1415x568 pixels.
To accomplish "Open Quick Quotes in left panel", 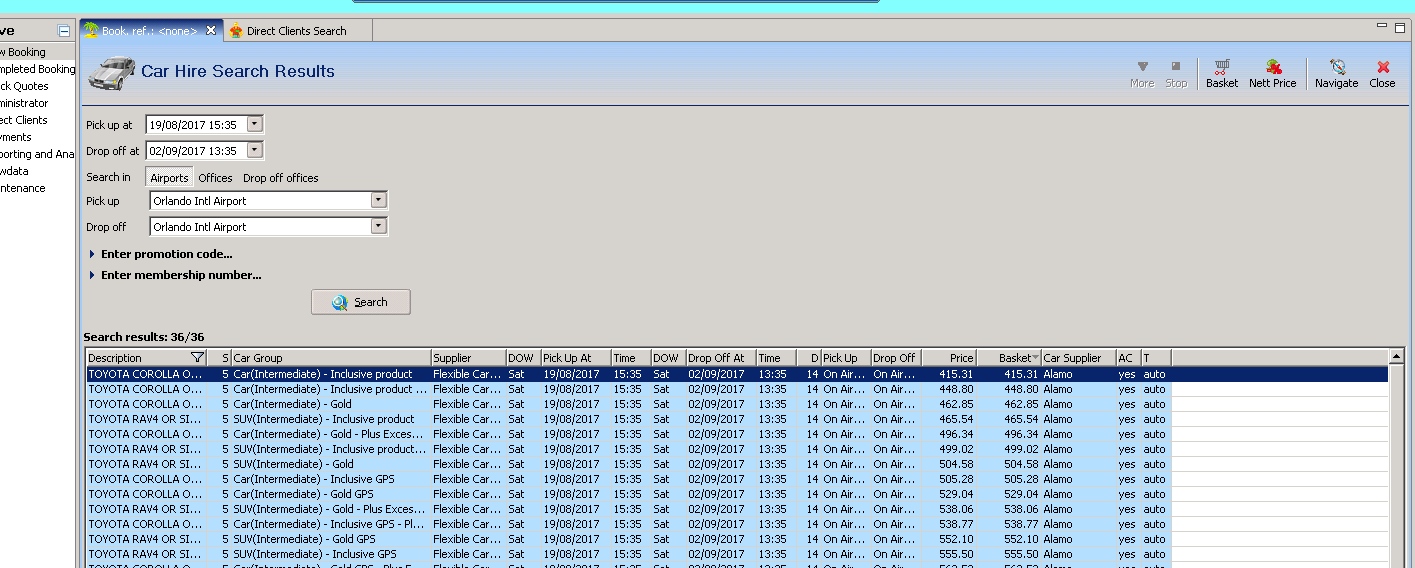I will [24, 86].
